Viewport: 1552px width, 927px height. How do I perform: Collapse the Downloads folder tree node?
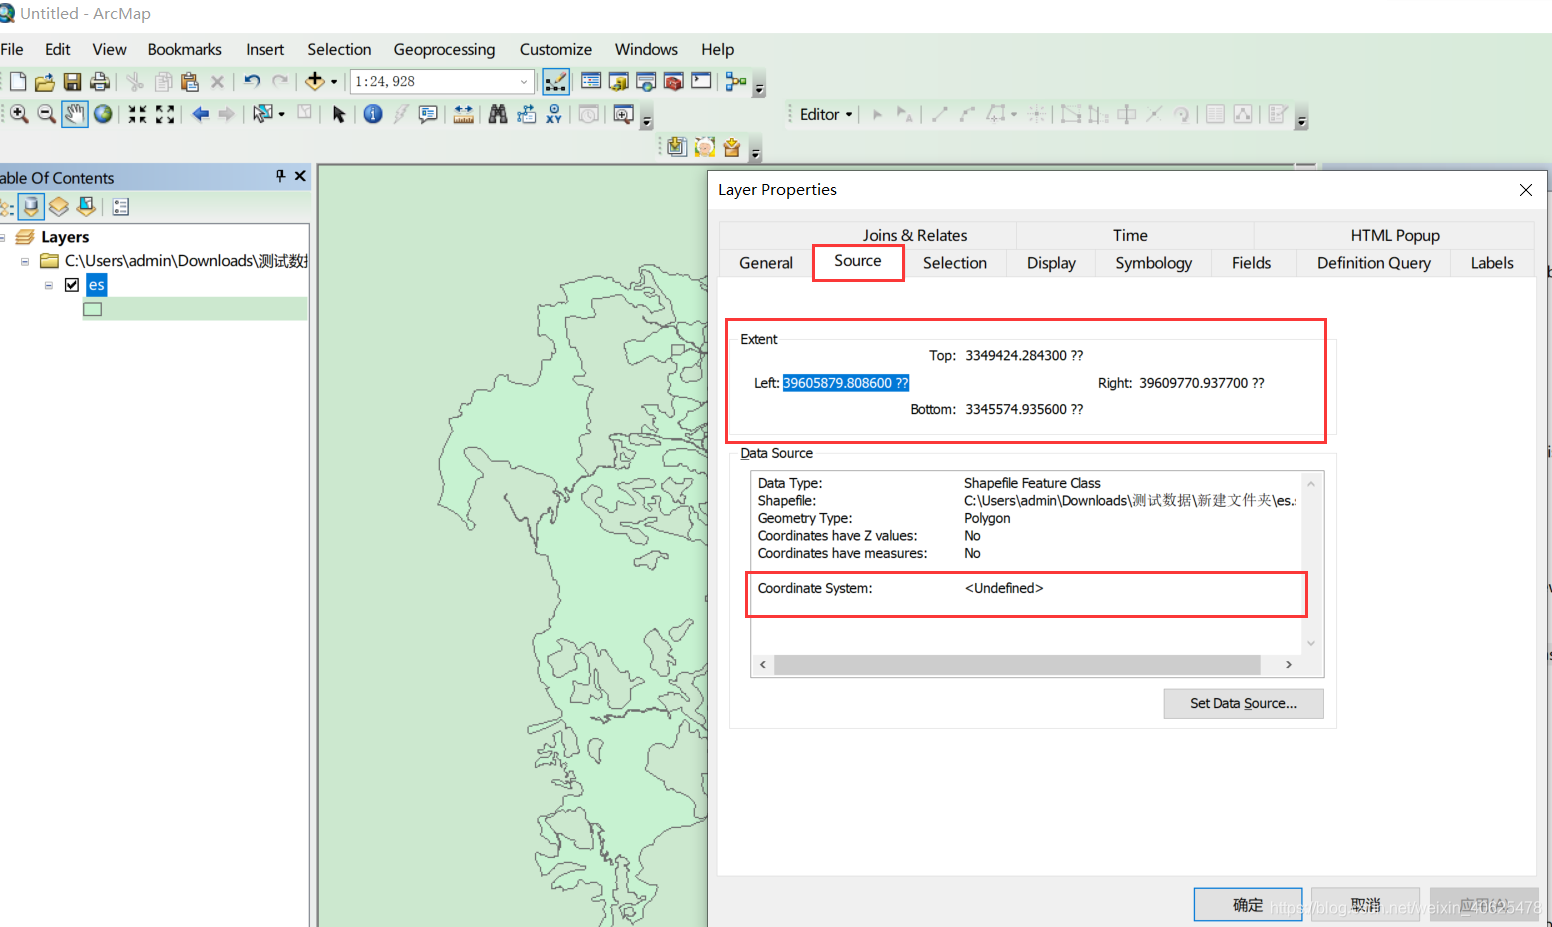(25, 261)
